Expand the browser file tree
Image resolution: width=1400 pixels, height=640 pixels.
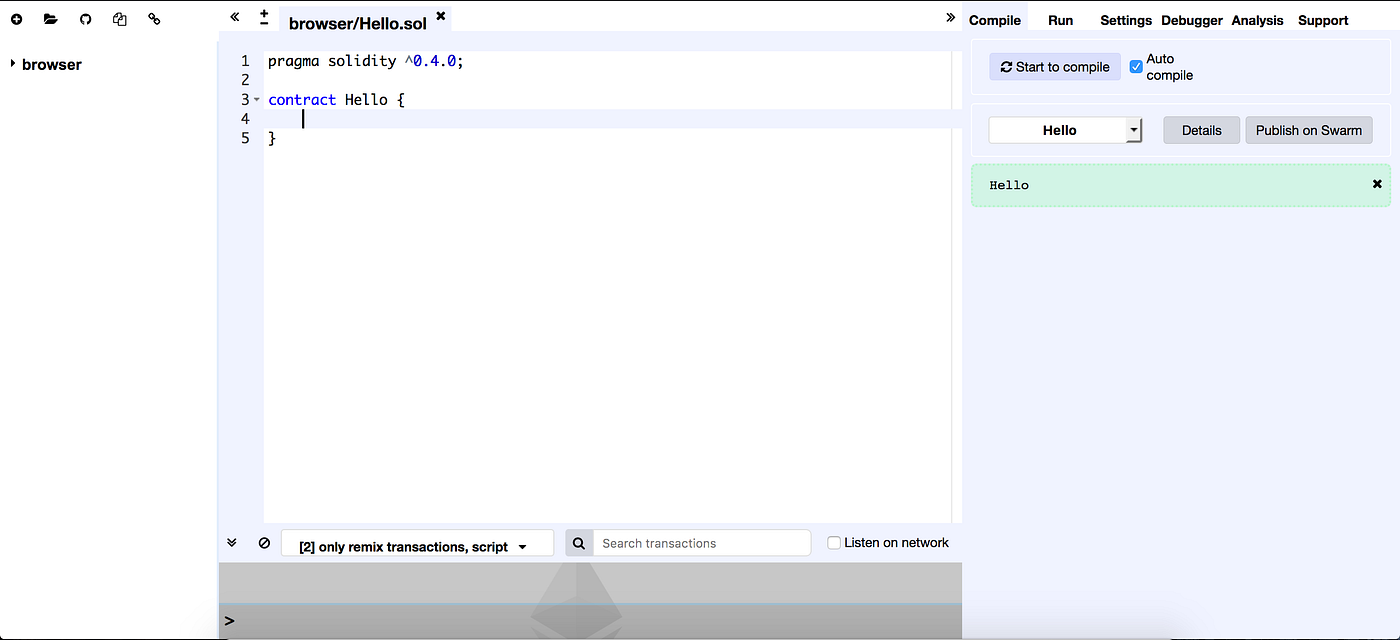coord(14,64)
